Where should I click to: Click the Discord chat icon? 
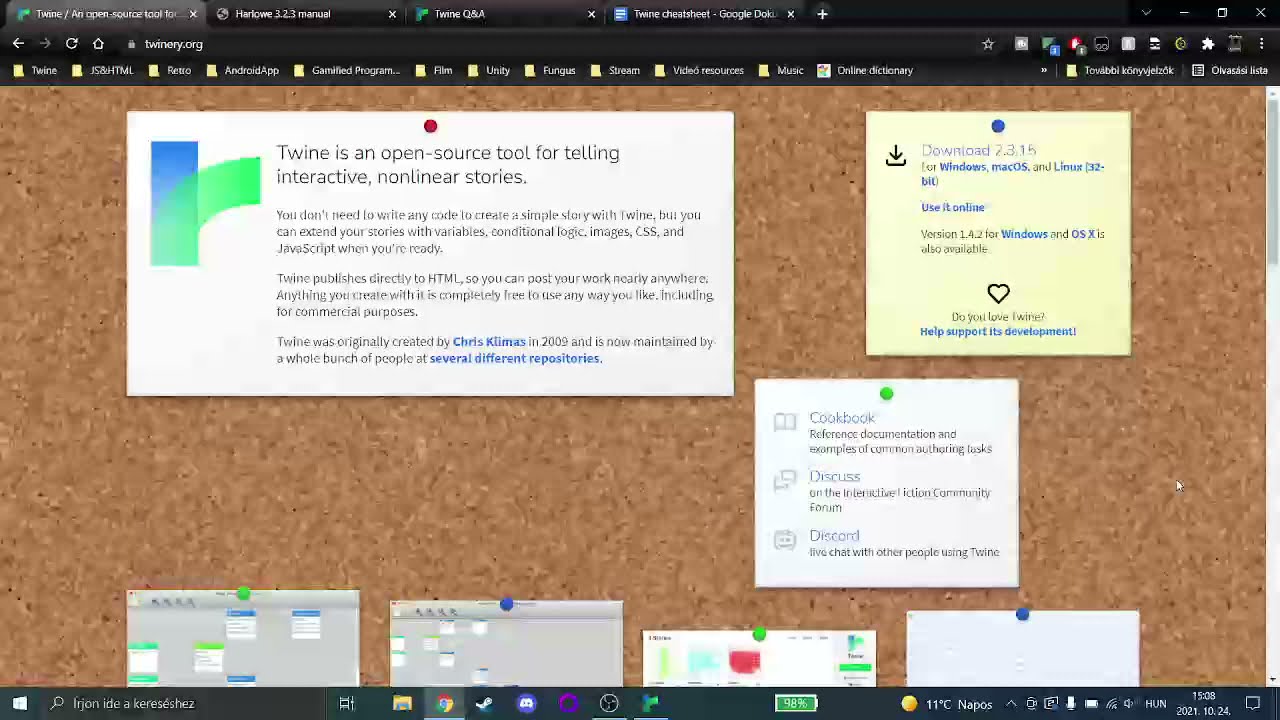click(x=785, y=540)
